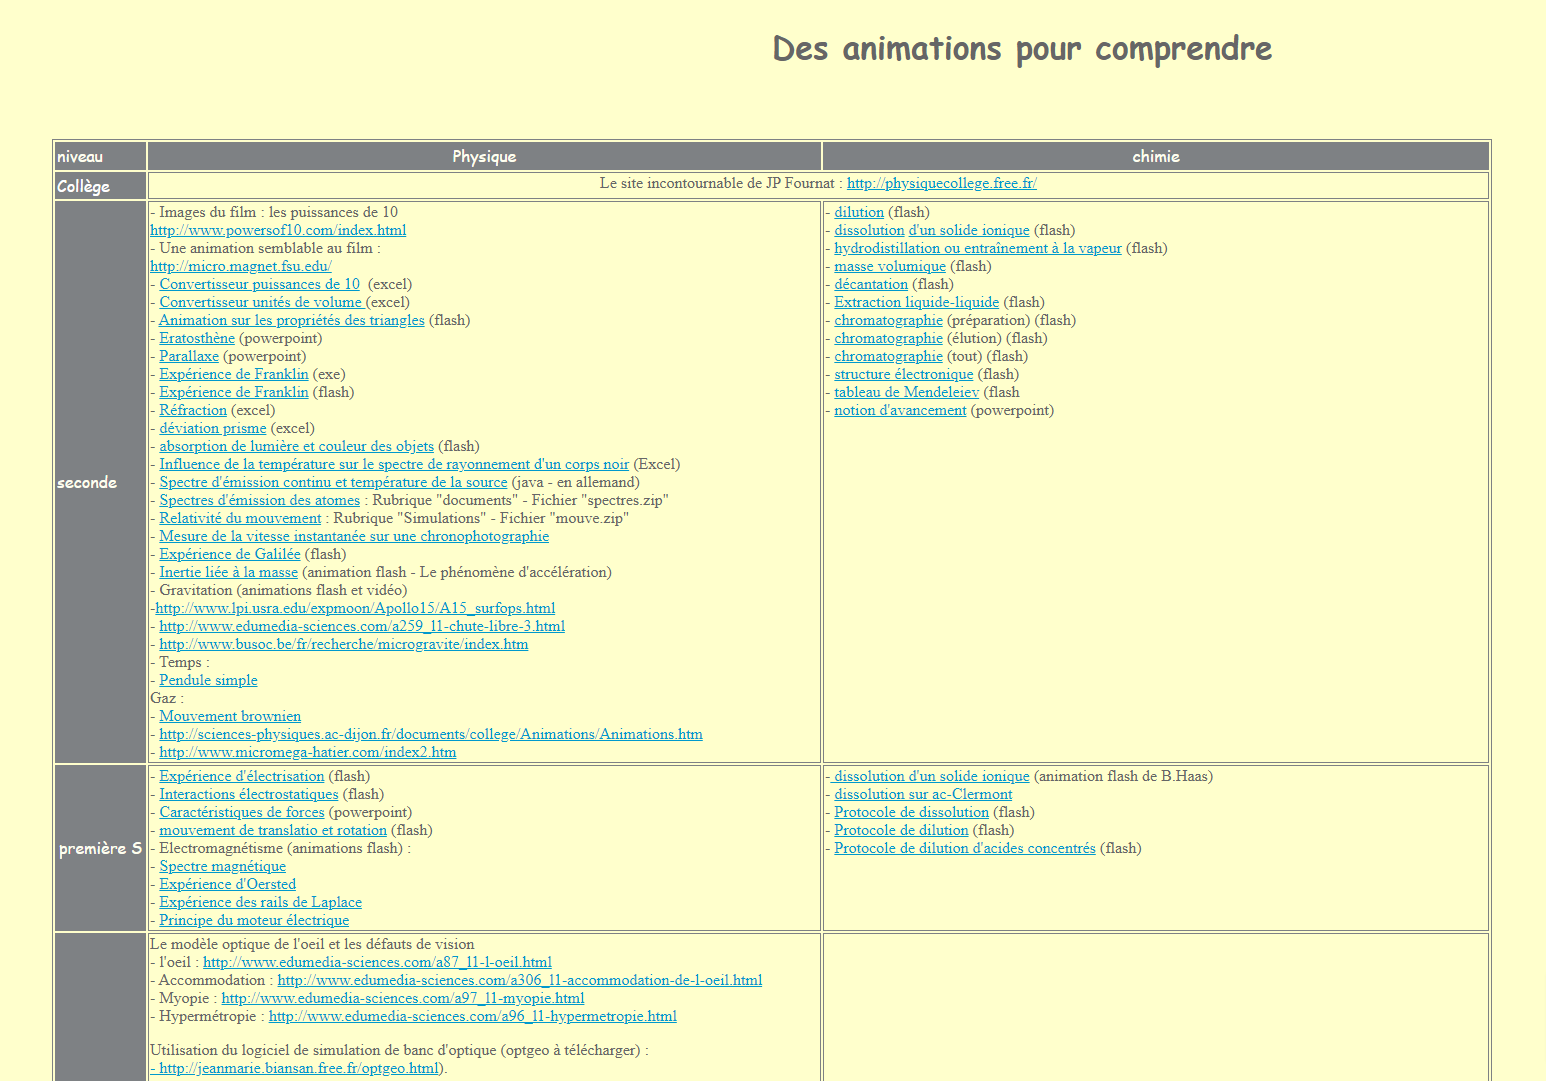The width and height of the screenshot is (1546, 1081).
Task: Open Convertisseur puissances de 10 link
Action: click(x=259, y=285)
